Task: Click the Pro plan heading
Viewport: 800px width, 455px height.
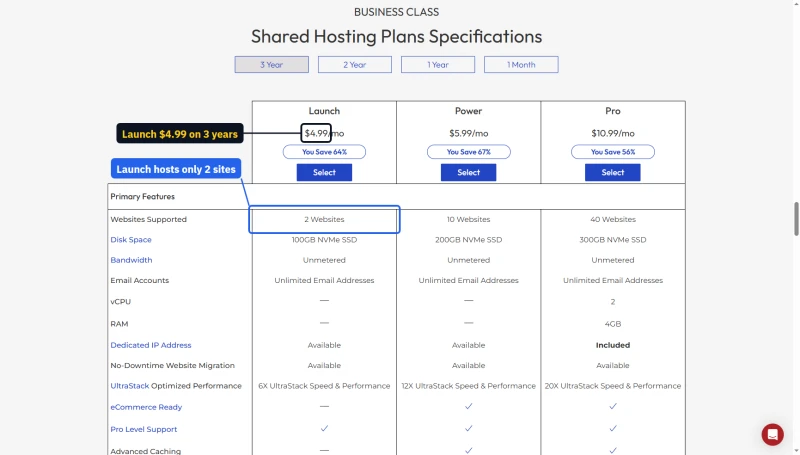Action: point(613,111)
